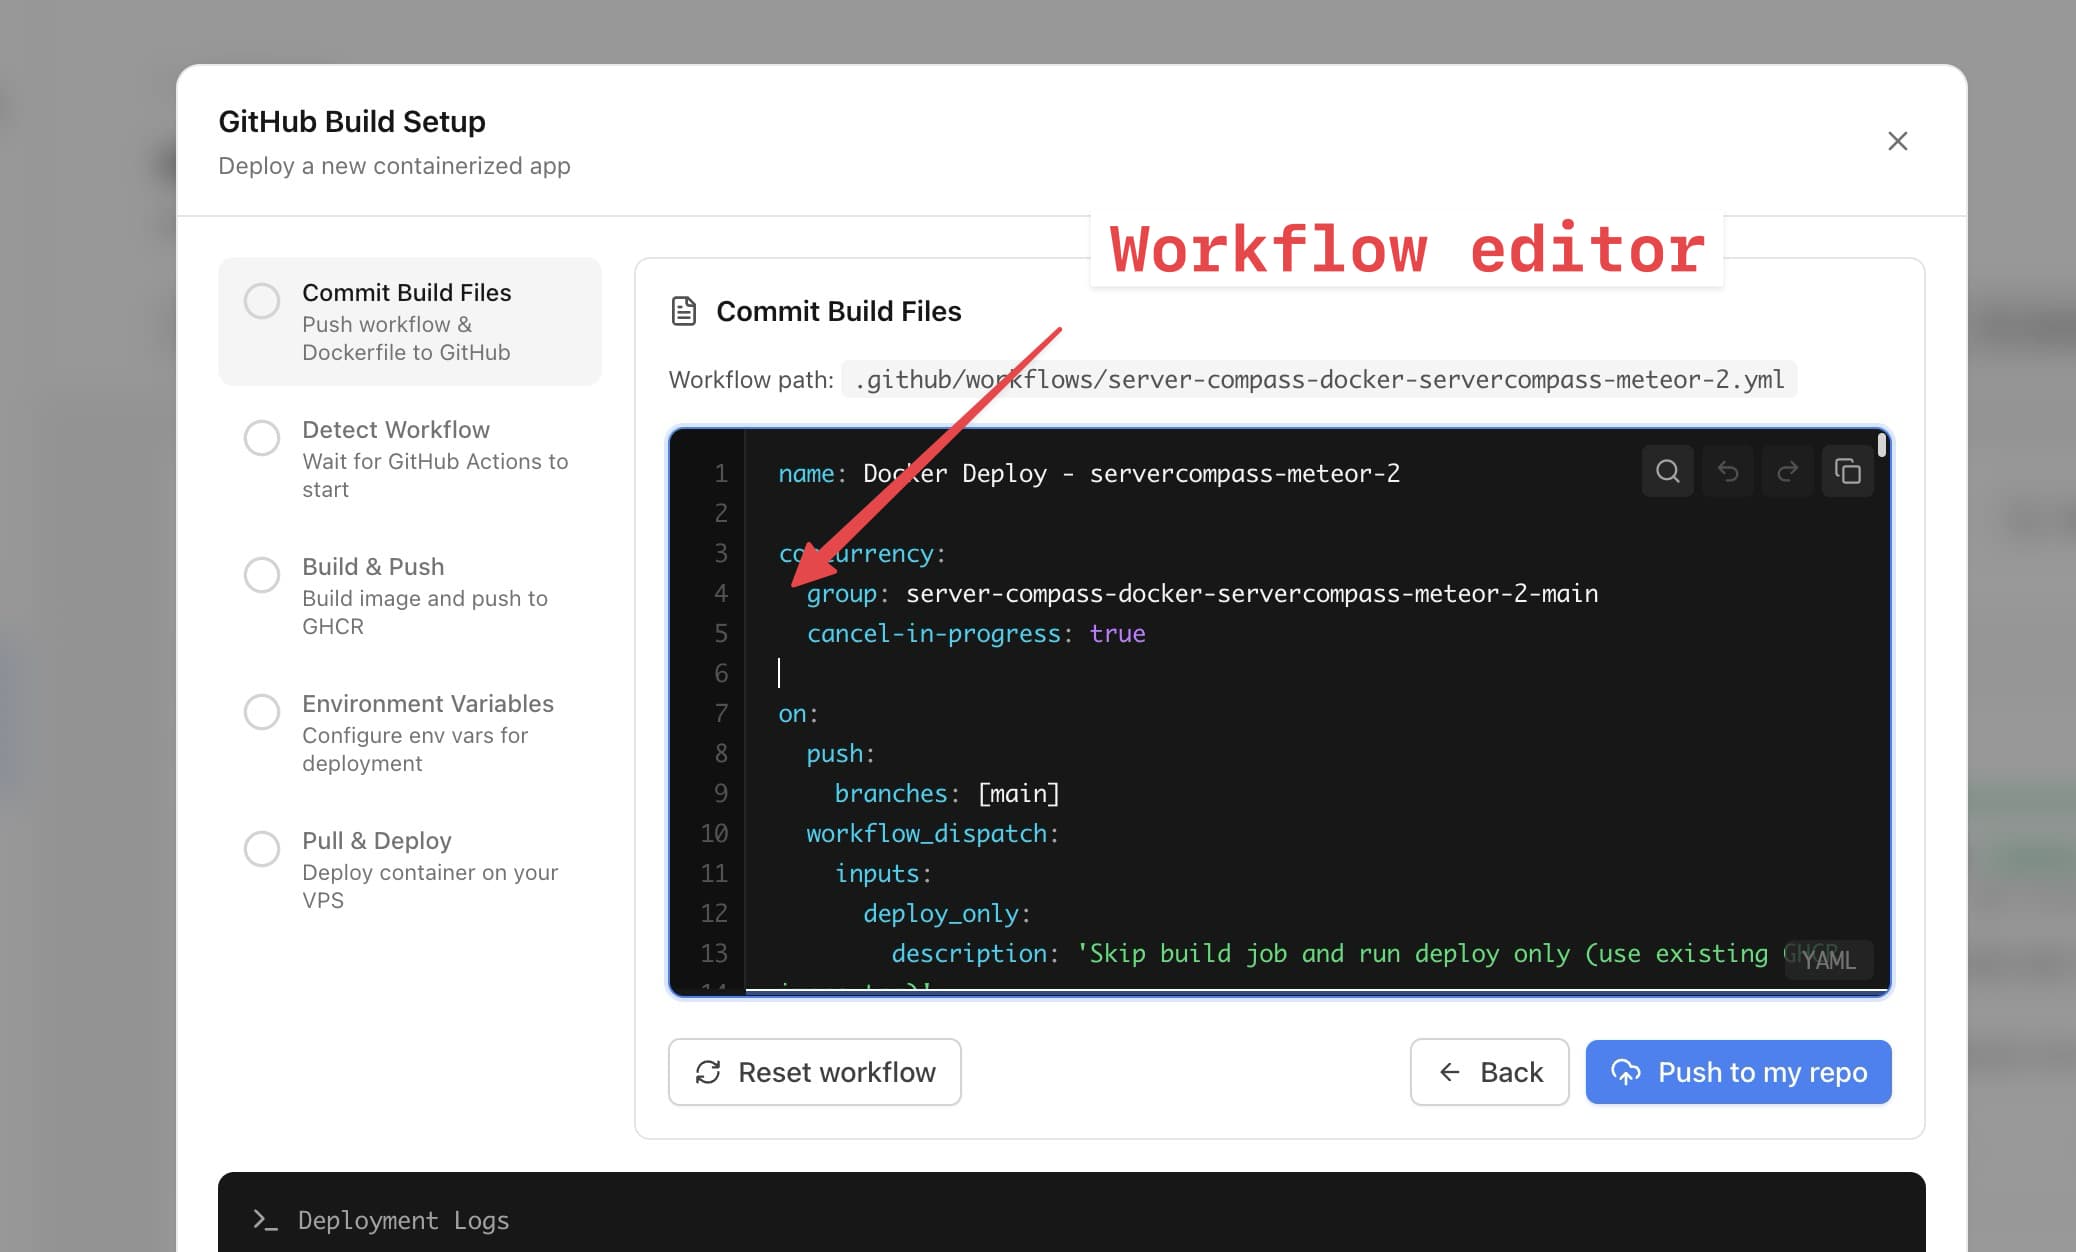Select the Environment Variables step in sidebar
This screenshot has width=2076, height=1252.
tap(262, 711)
